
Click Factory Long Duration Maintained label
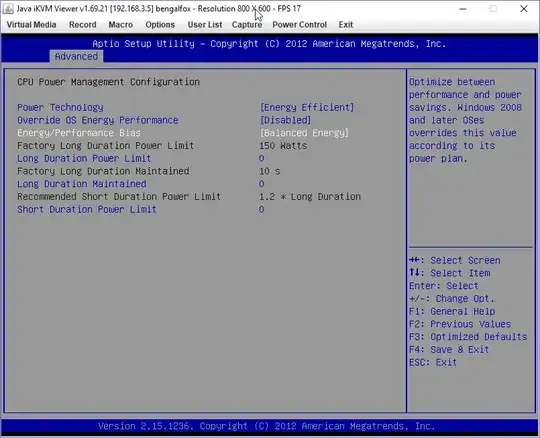tap(103, 171)
